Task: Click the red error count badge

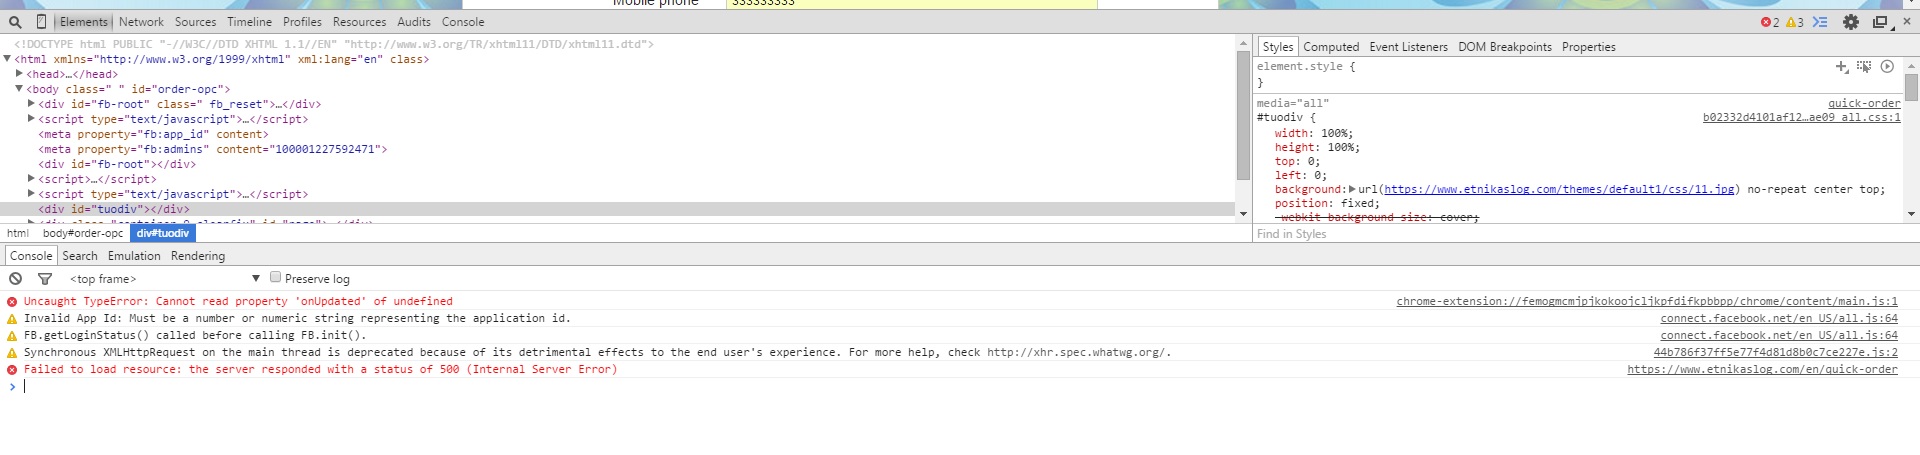Action: 1770,22
